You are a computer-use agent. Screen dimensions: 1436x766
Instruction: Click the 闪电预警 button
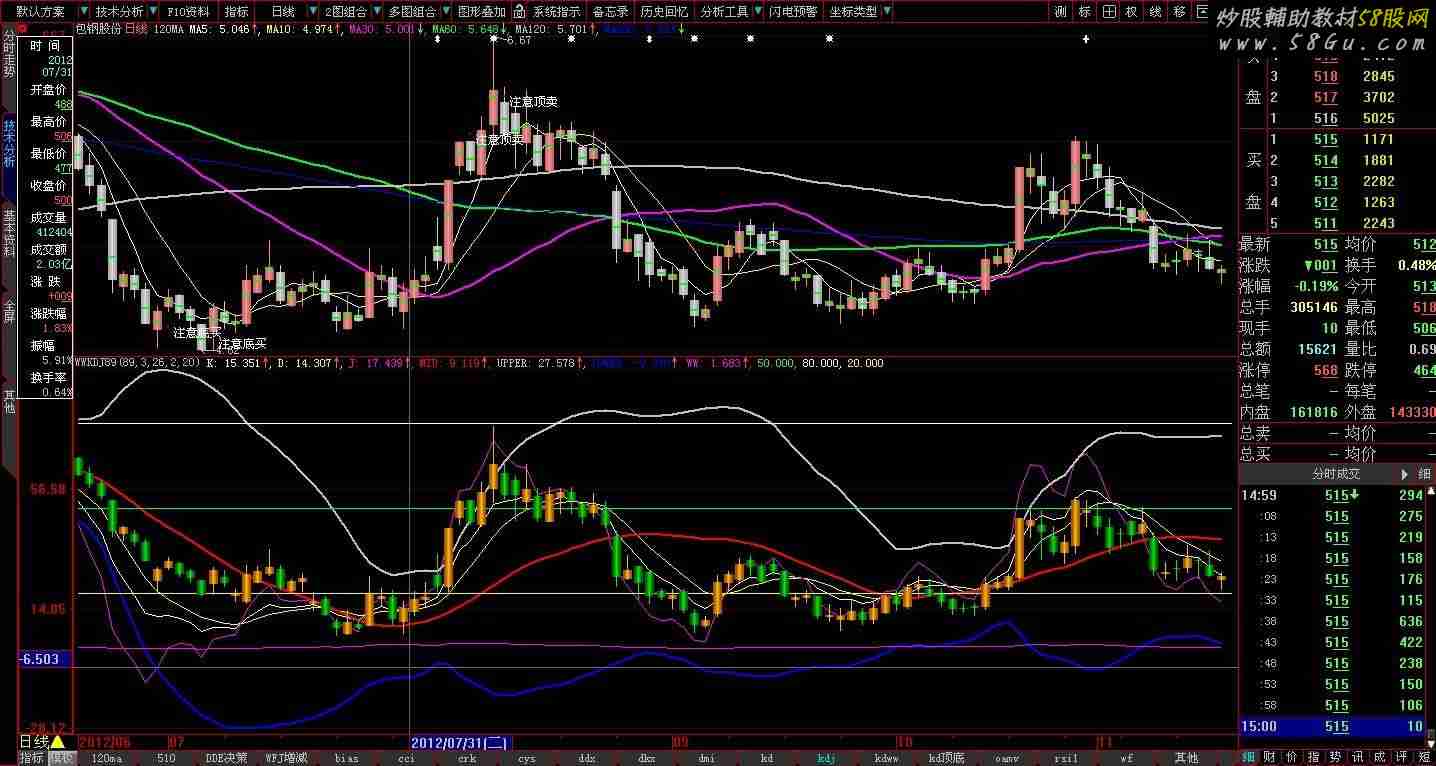(792, 11)
